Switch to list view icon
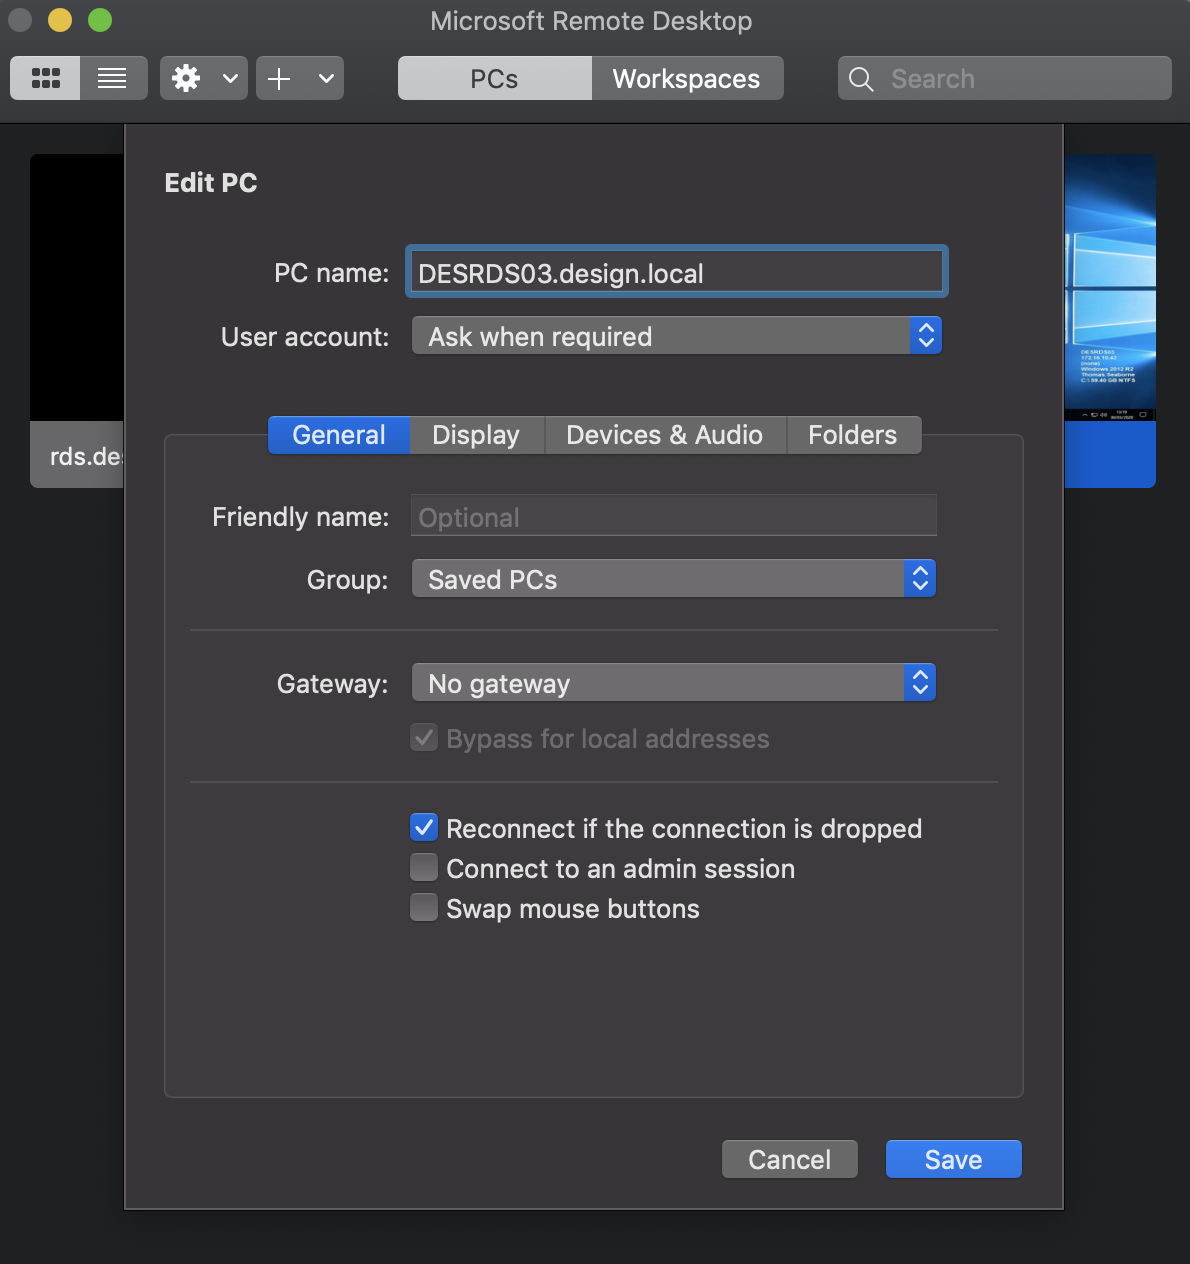The image size is (1190, 1264). pos(113,78)
